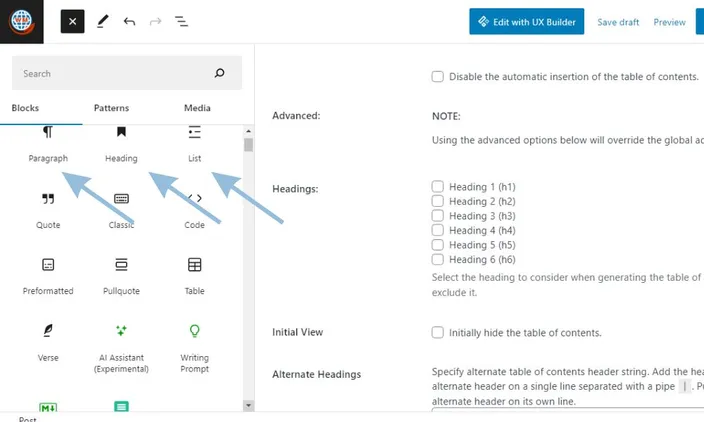Switch to the Patterns tab
704x422 pixels.
[x=111, y=108]
